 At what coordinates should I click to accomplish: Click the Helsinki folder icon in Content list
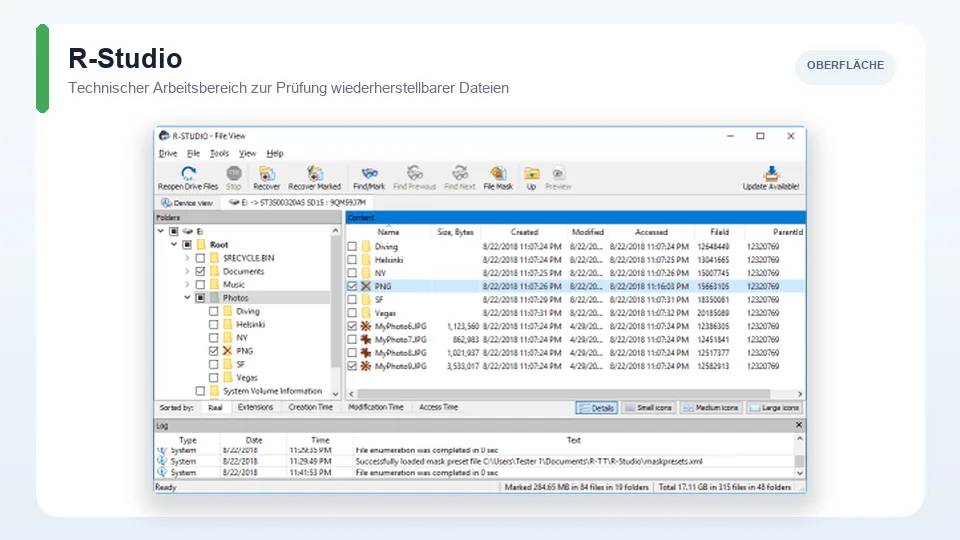click(366, 260)
